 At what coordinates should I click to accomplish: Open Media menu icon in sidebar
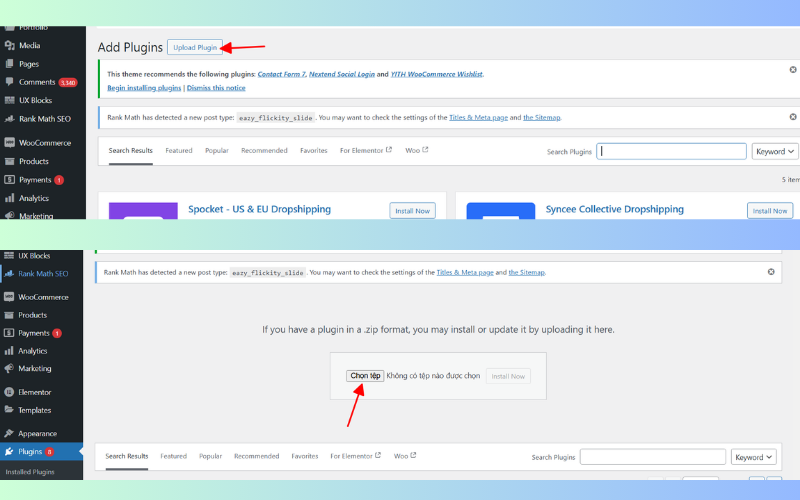(x=9, y=45)
